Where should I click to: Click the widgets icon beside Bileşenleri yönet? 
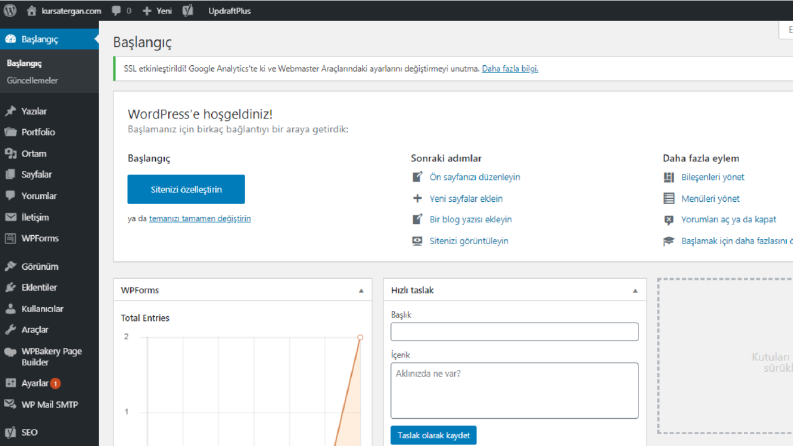pyautogui.click(x=669, y=177)
